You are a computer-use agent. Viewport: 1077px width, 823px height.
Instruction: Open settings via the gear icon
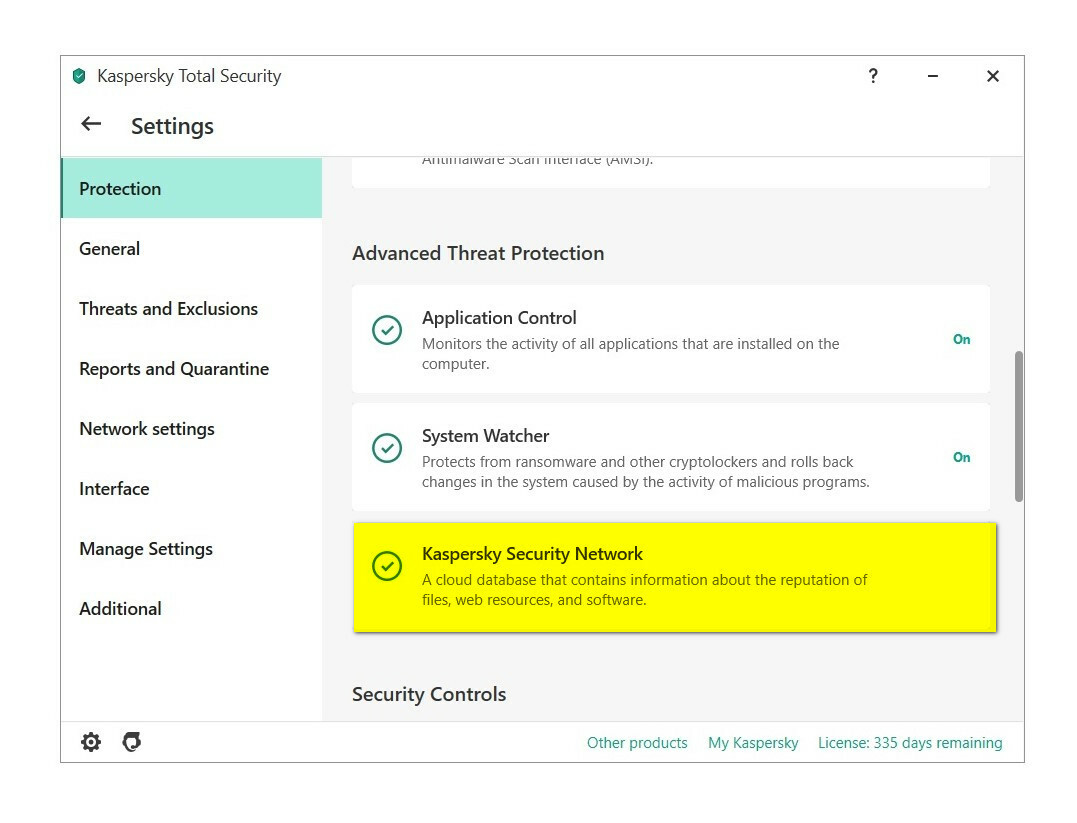(91, 742)
